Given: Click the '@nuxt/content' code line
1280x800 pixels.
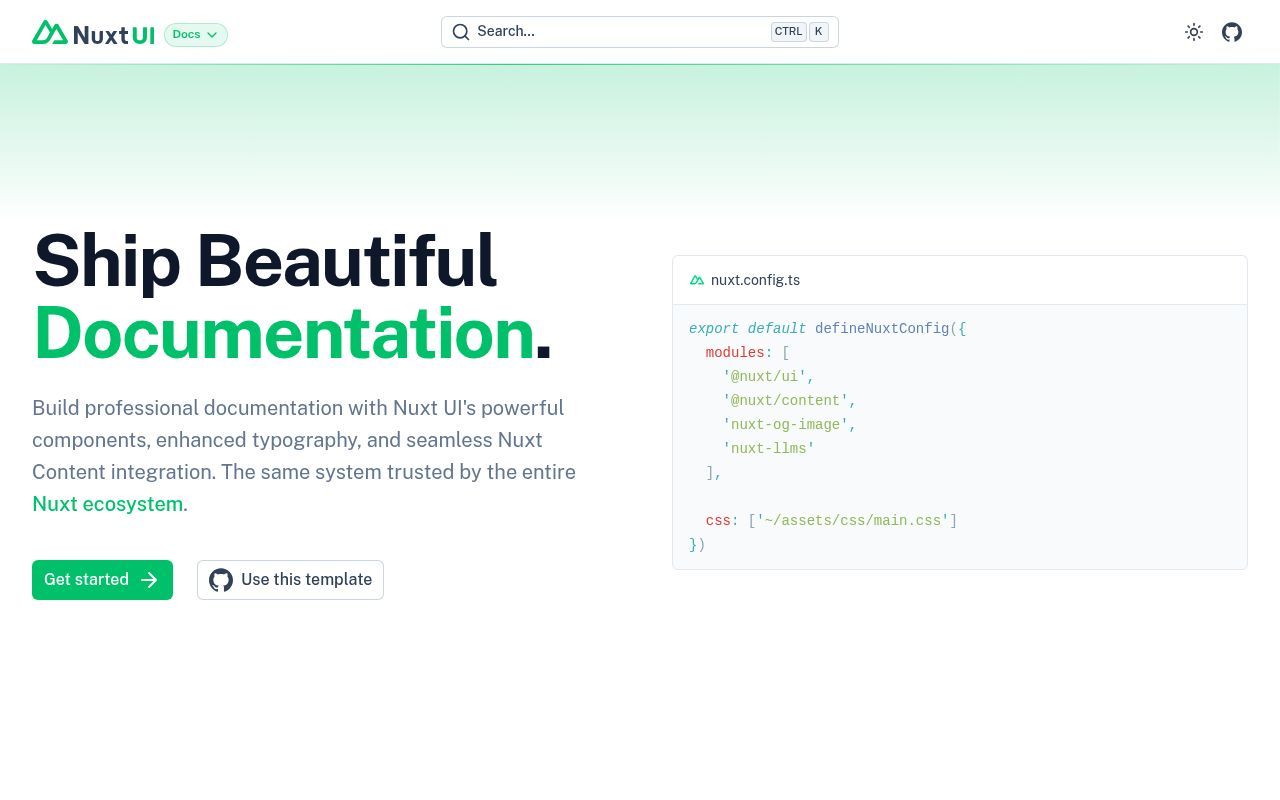Looking at the screenshot, I should (789, 401).
